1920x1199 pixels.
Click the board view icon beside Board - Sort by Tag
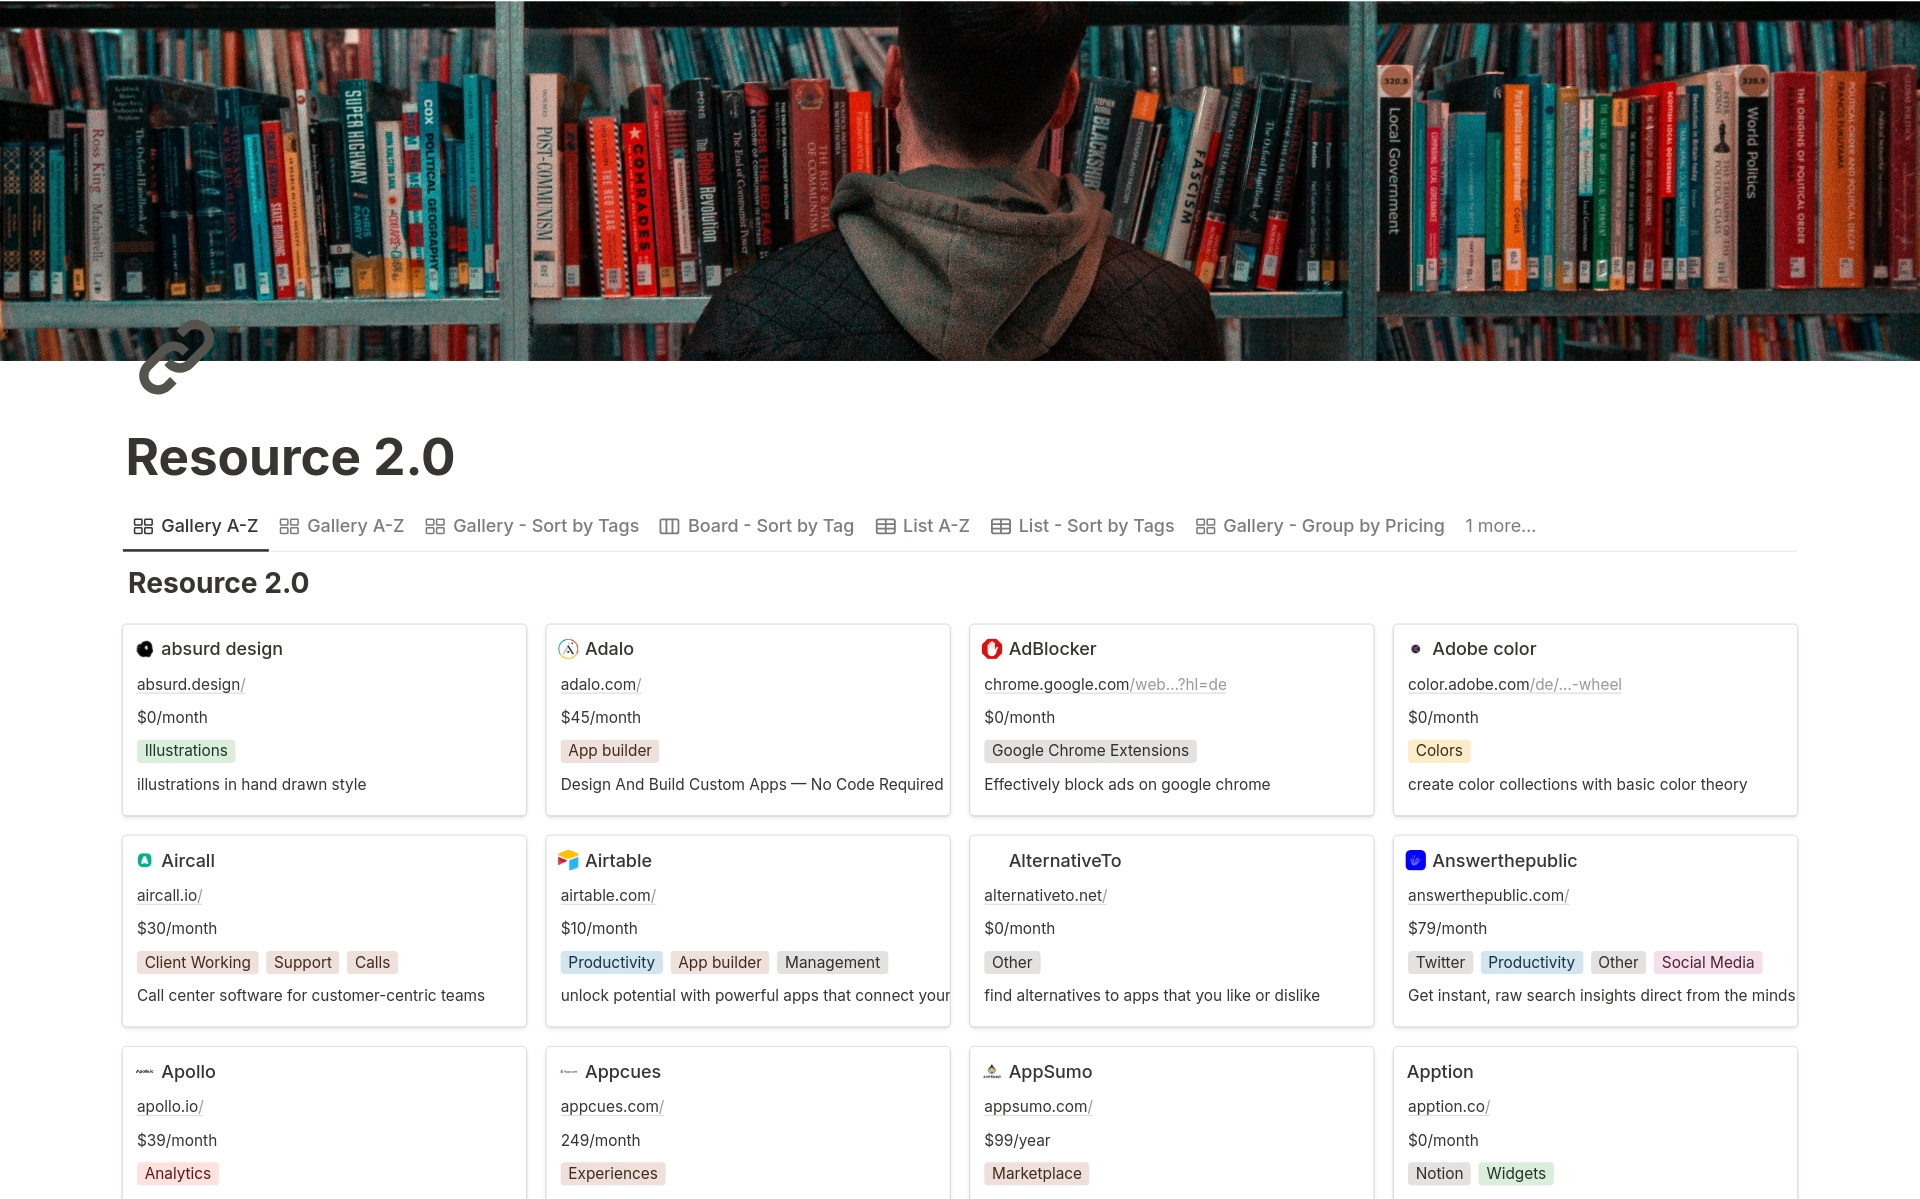pos(668,525)
